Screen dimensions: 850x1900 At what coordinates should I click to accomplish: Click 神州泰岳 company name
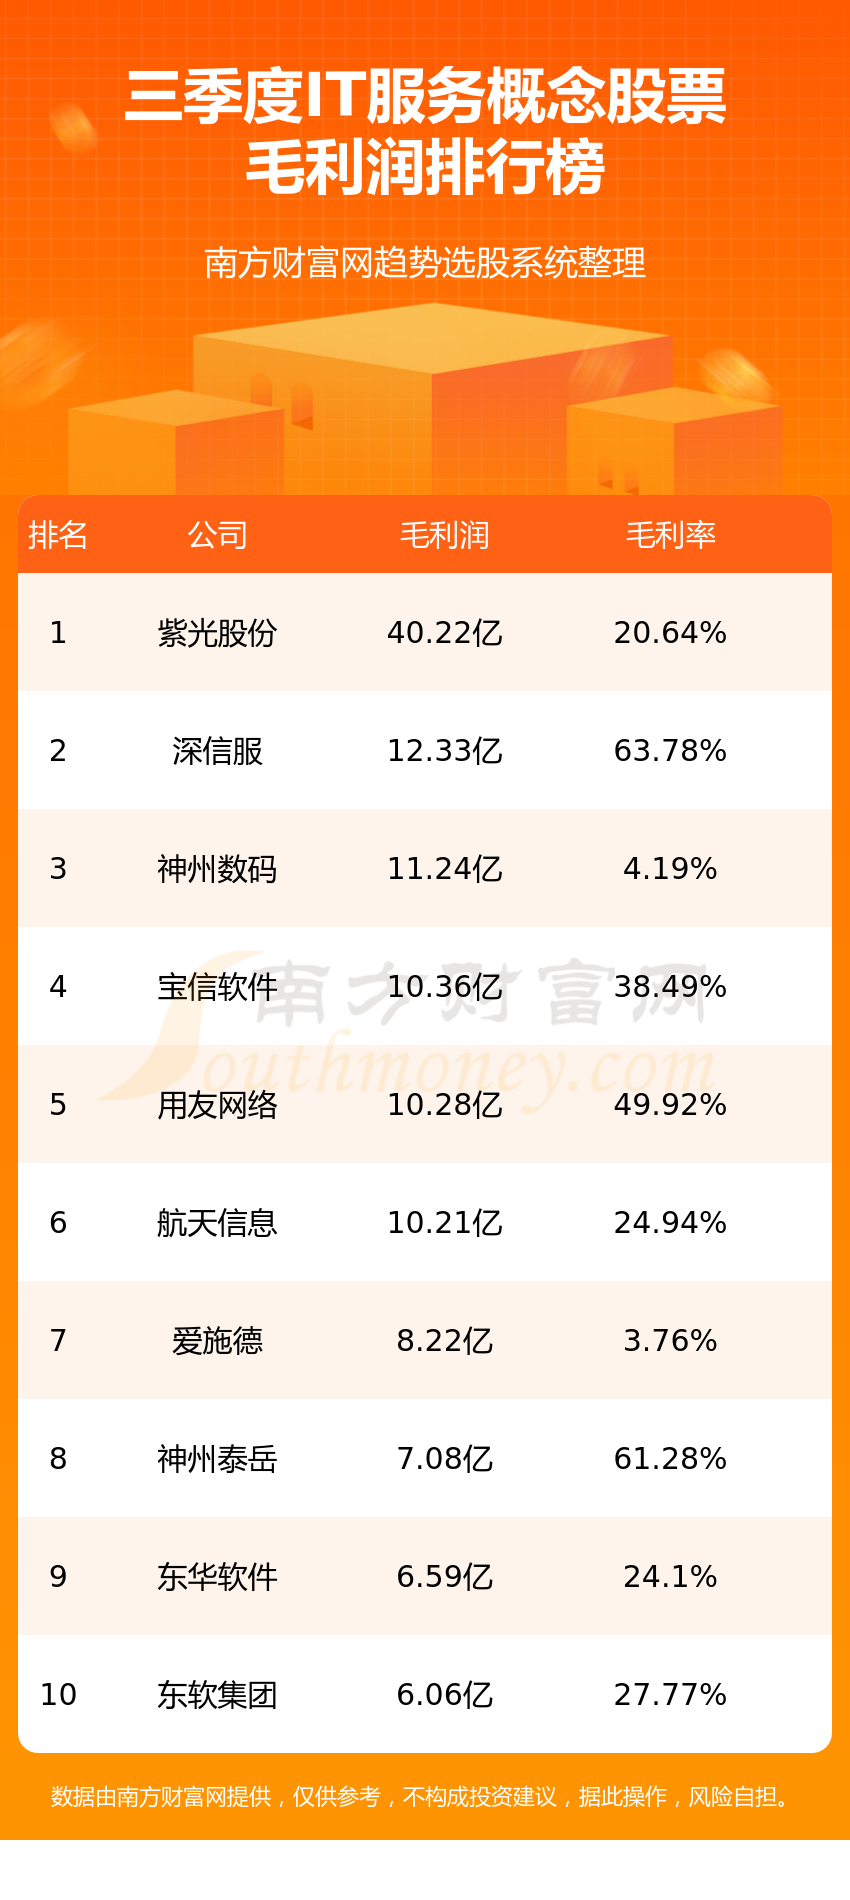point(217,1459)
